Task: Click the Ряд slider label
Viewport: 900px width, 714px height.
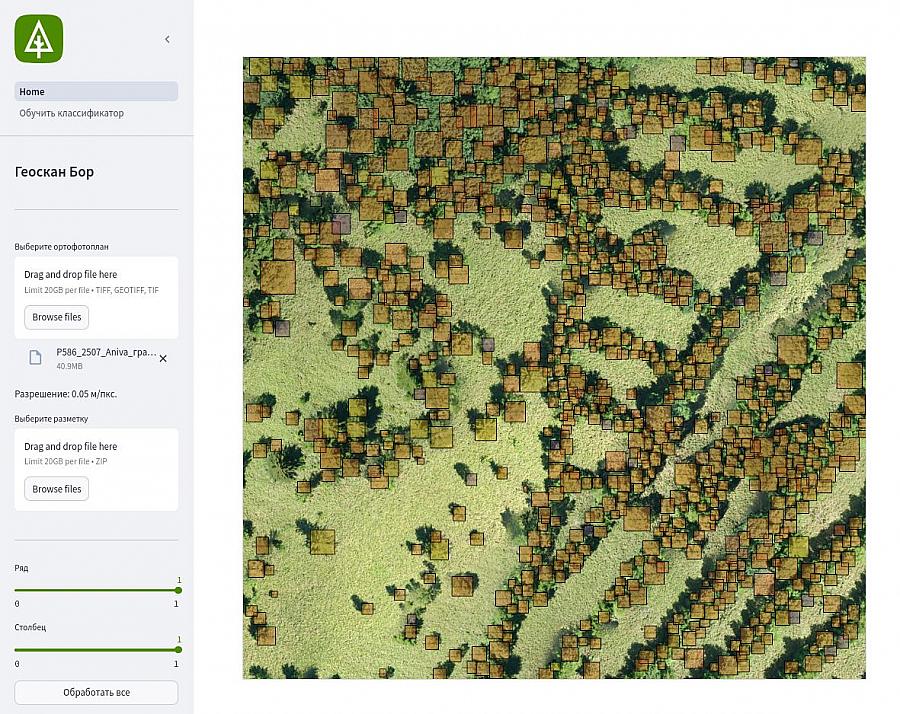Action: tap(22, 568)
